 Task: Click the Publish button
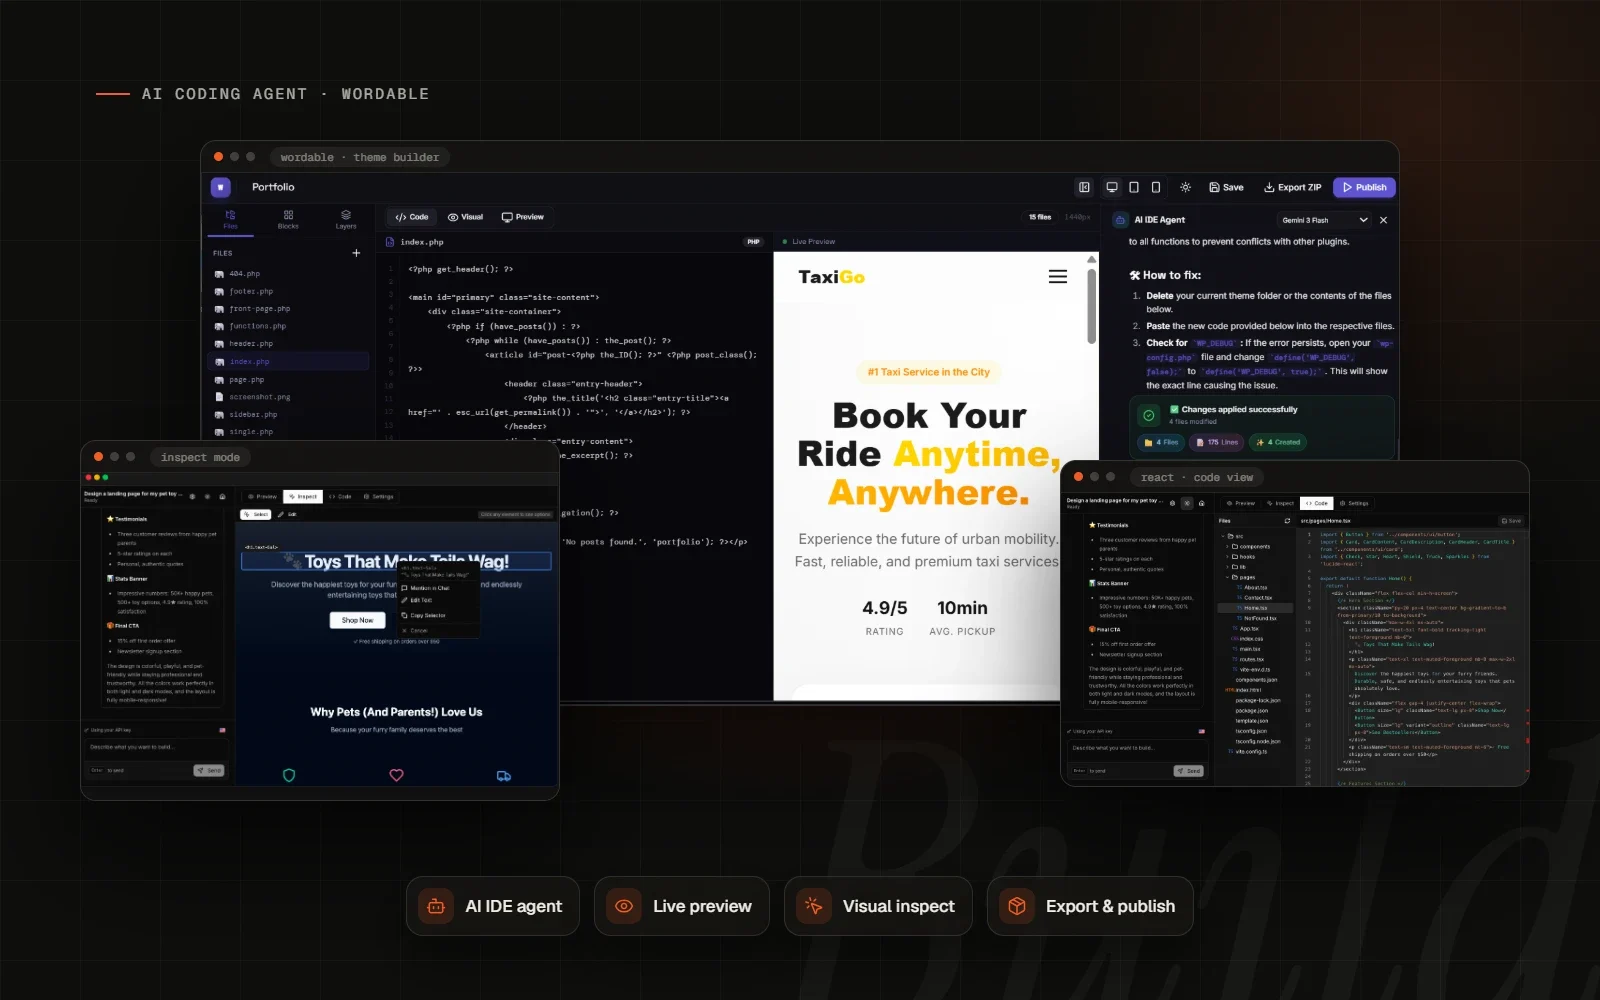[x=1364, y=187]
